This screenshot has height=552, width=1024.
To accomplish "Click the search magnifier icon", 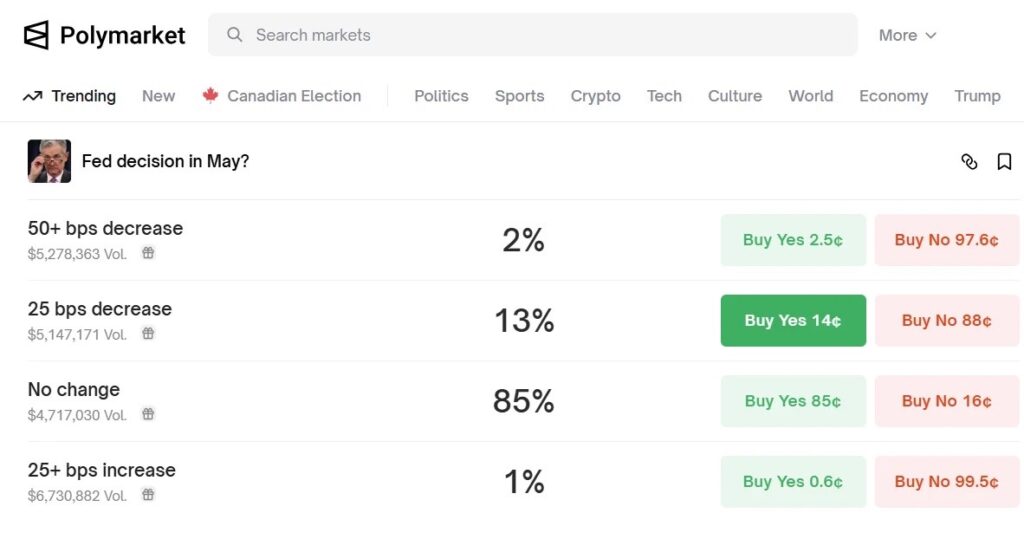I will [235, 35].
